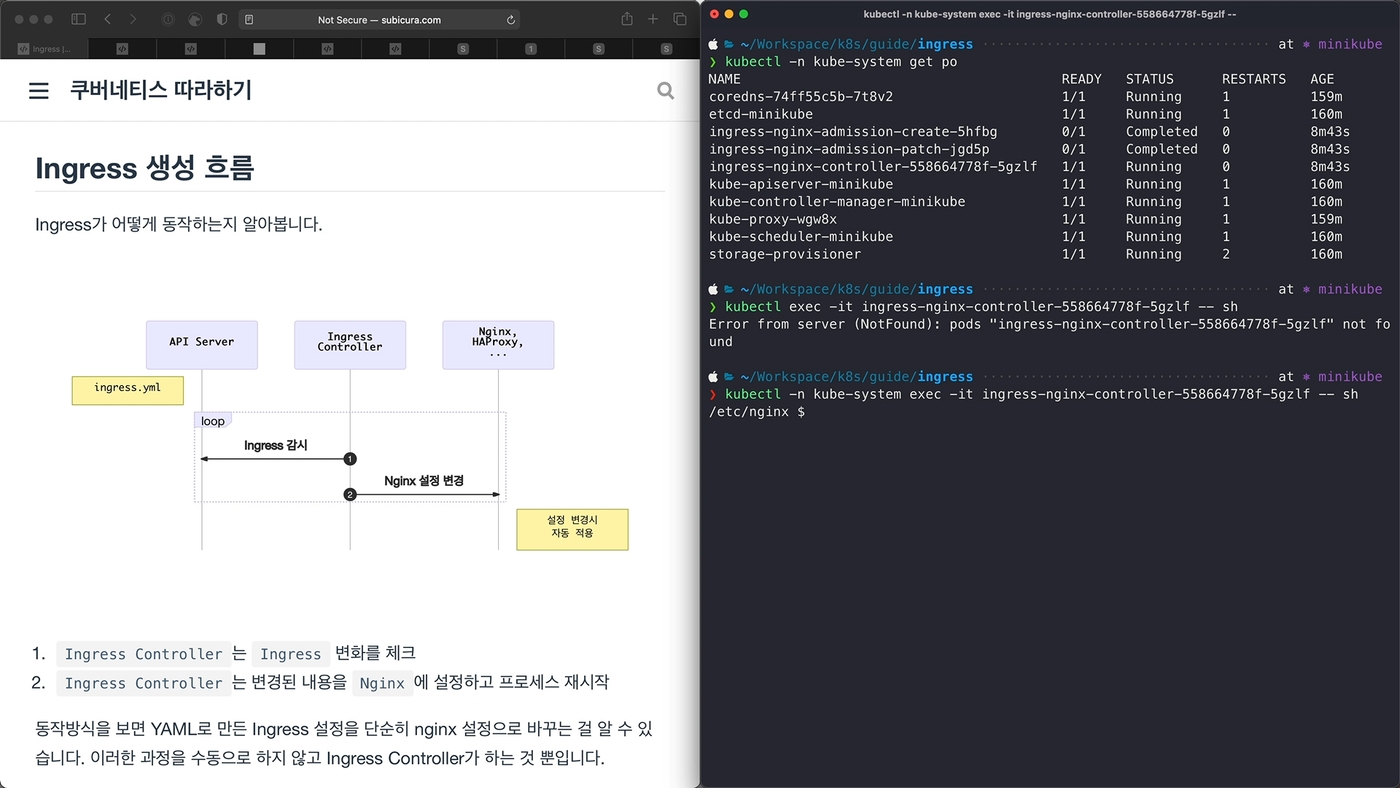Click the STATUS column header in terminal

pyautogui.click(x=1150, y=79)
